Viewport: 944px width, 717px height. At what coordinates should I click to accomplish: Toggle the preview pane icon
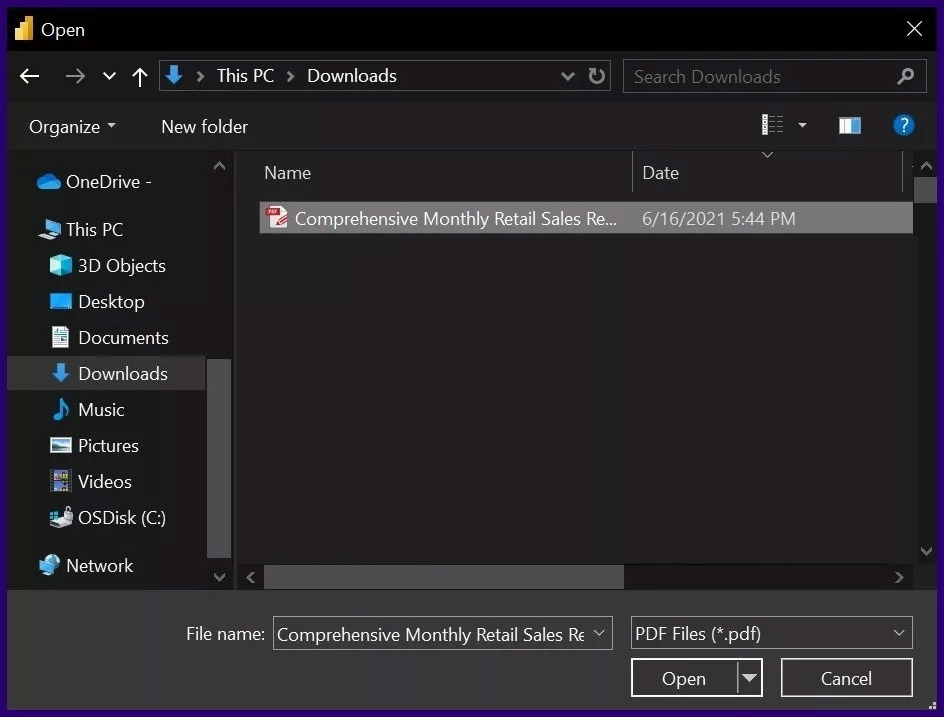tap(850, 126)
